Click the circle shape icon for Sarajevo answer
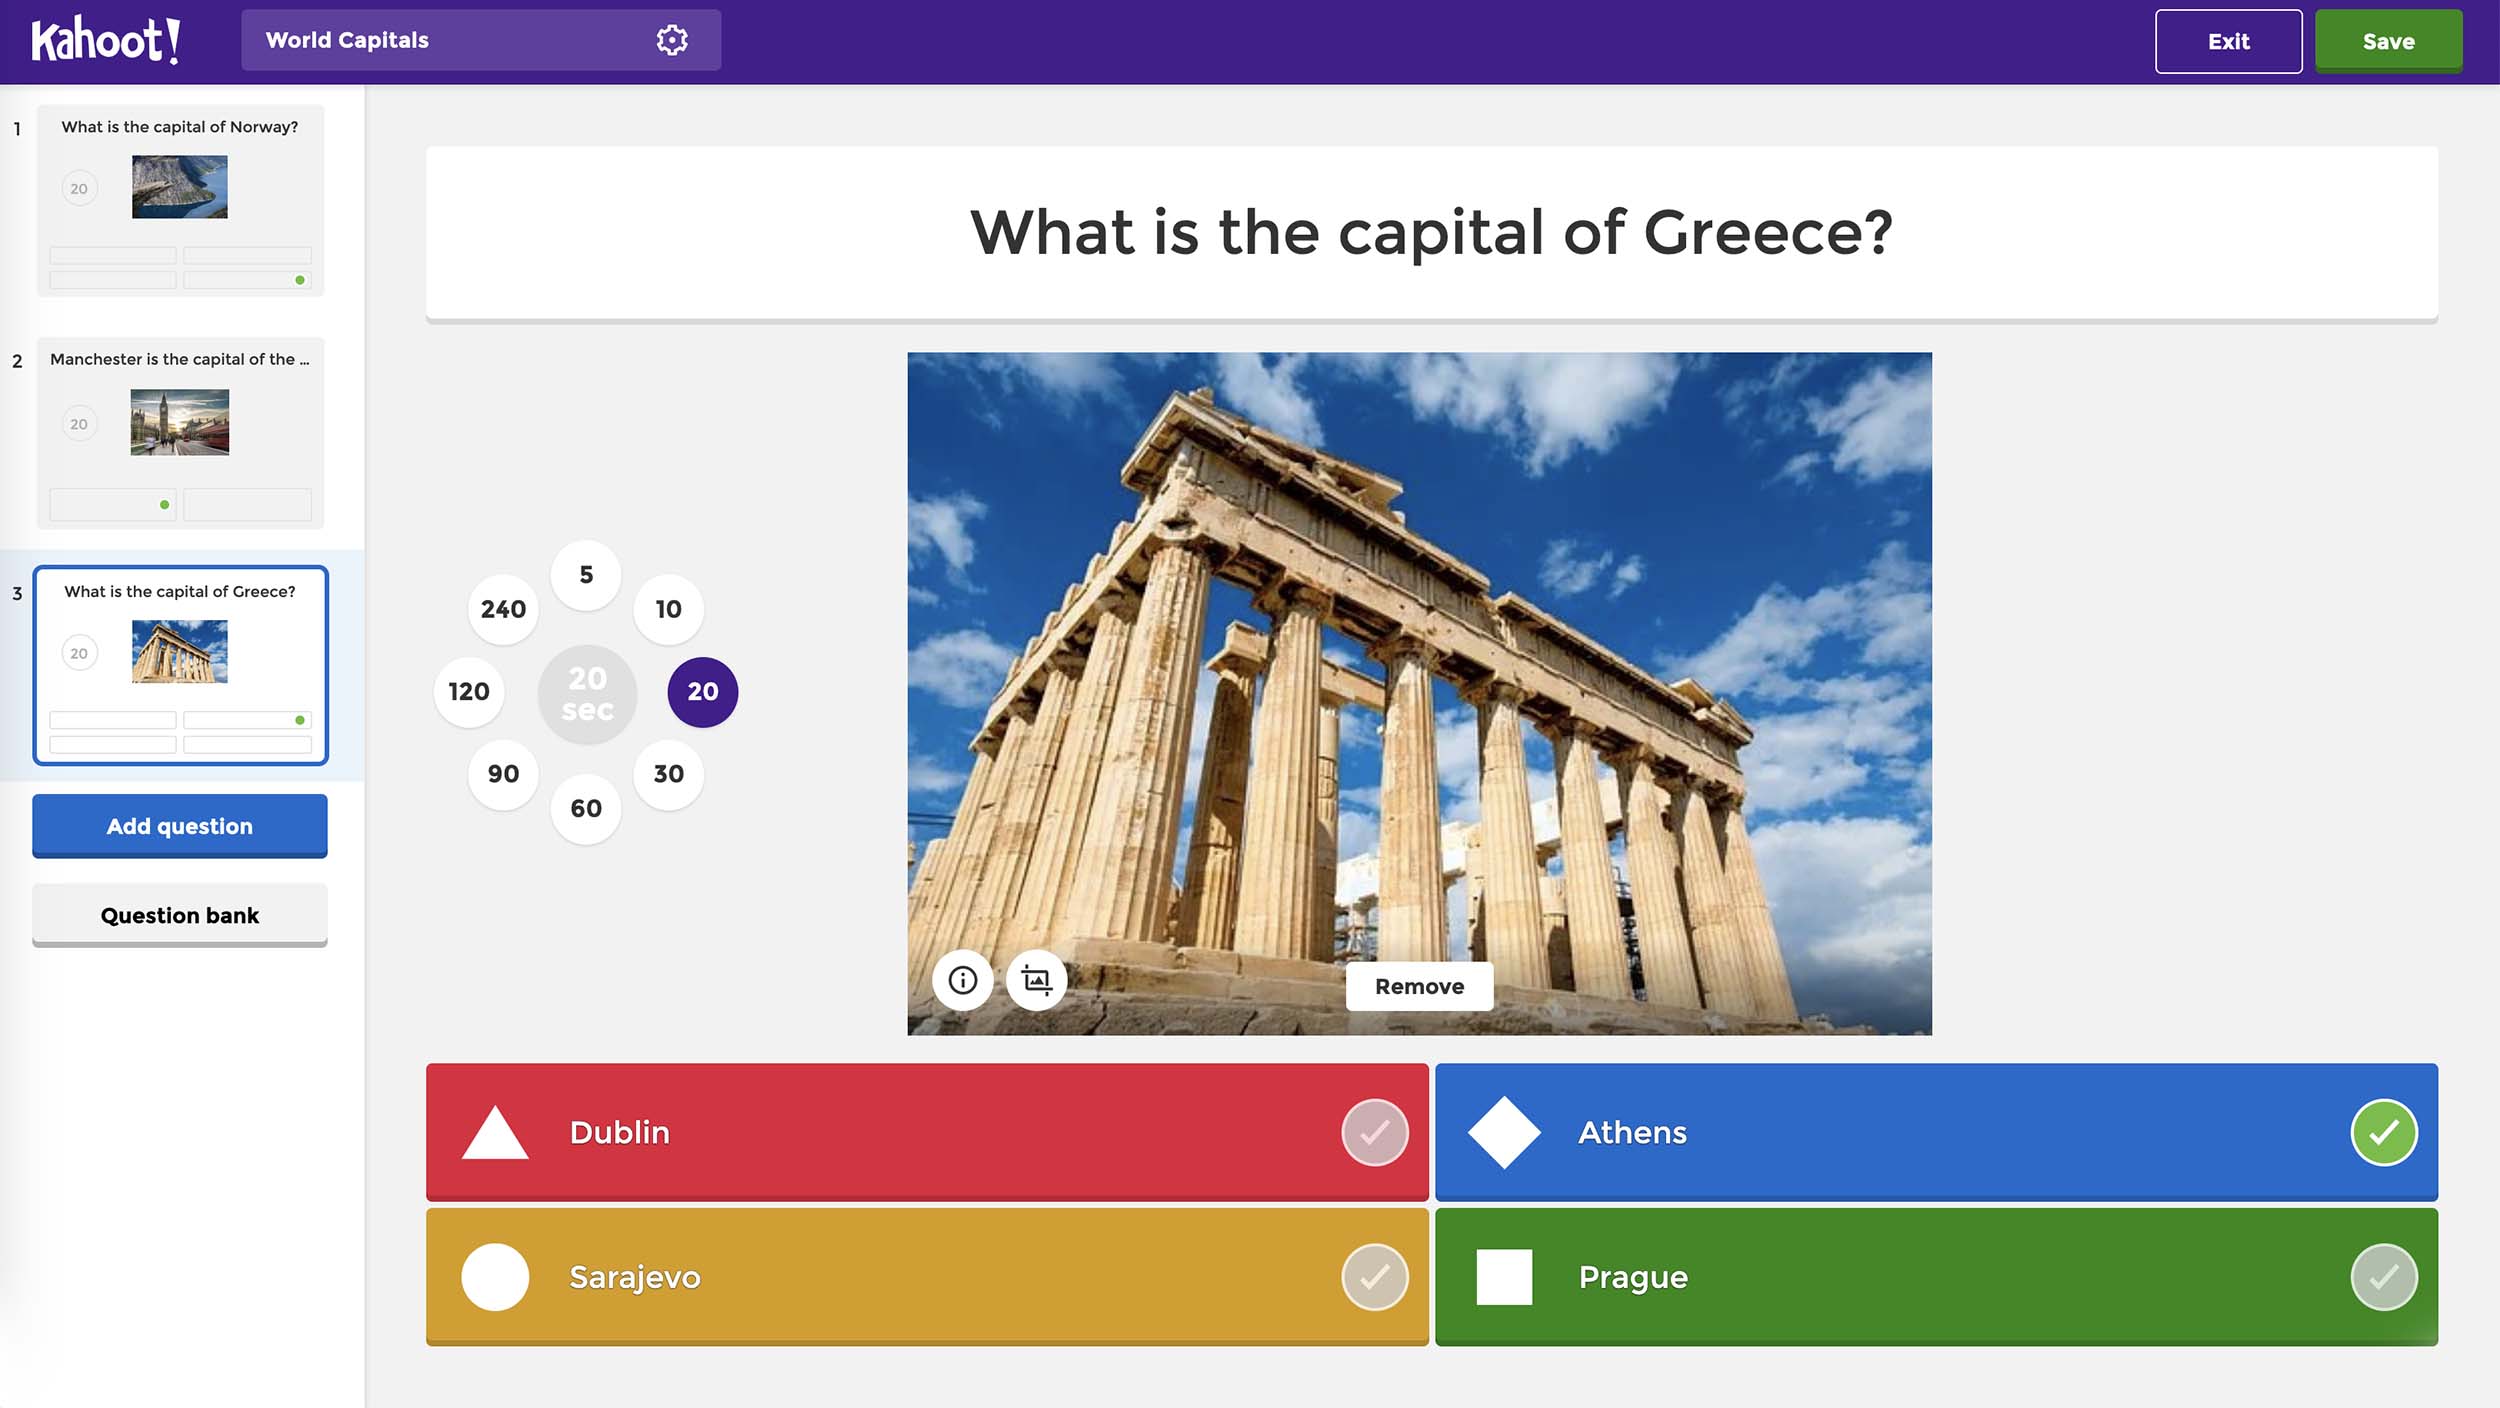This screenshot has height=1408, width=2500. (495, 1276)
